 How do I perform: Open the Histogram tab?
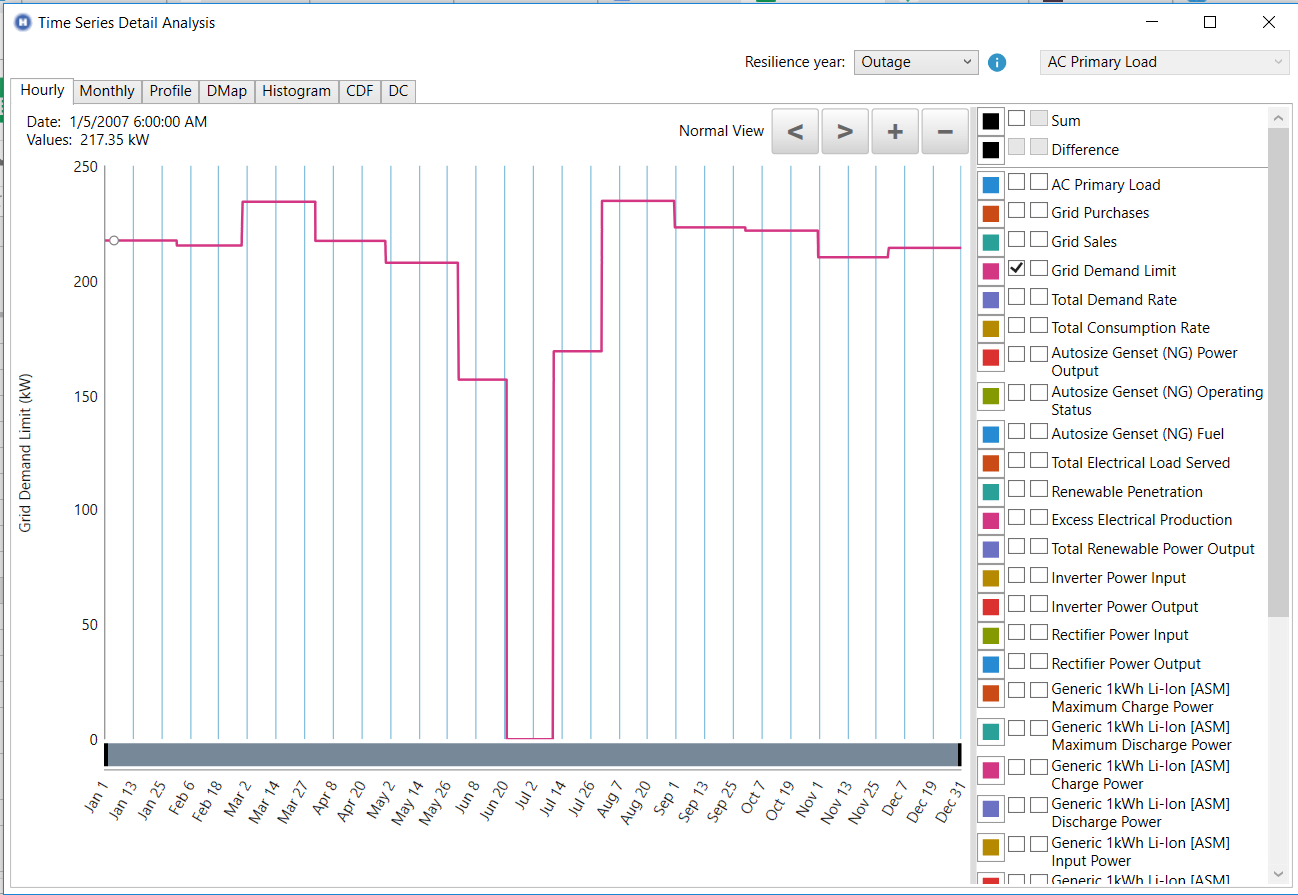pyautogui.click(x=296, y=91)
